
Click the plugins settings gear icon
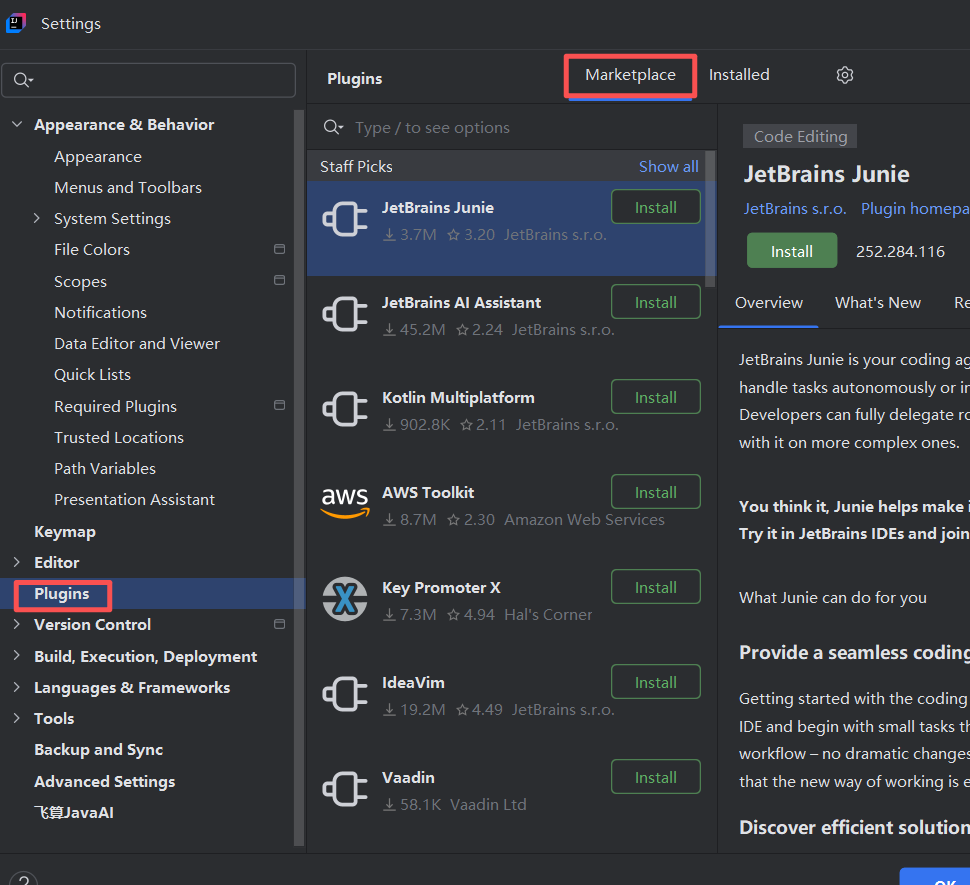[844, 75]
